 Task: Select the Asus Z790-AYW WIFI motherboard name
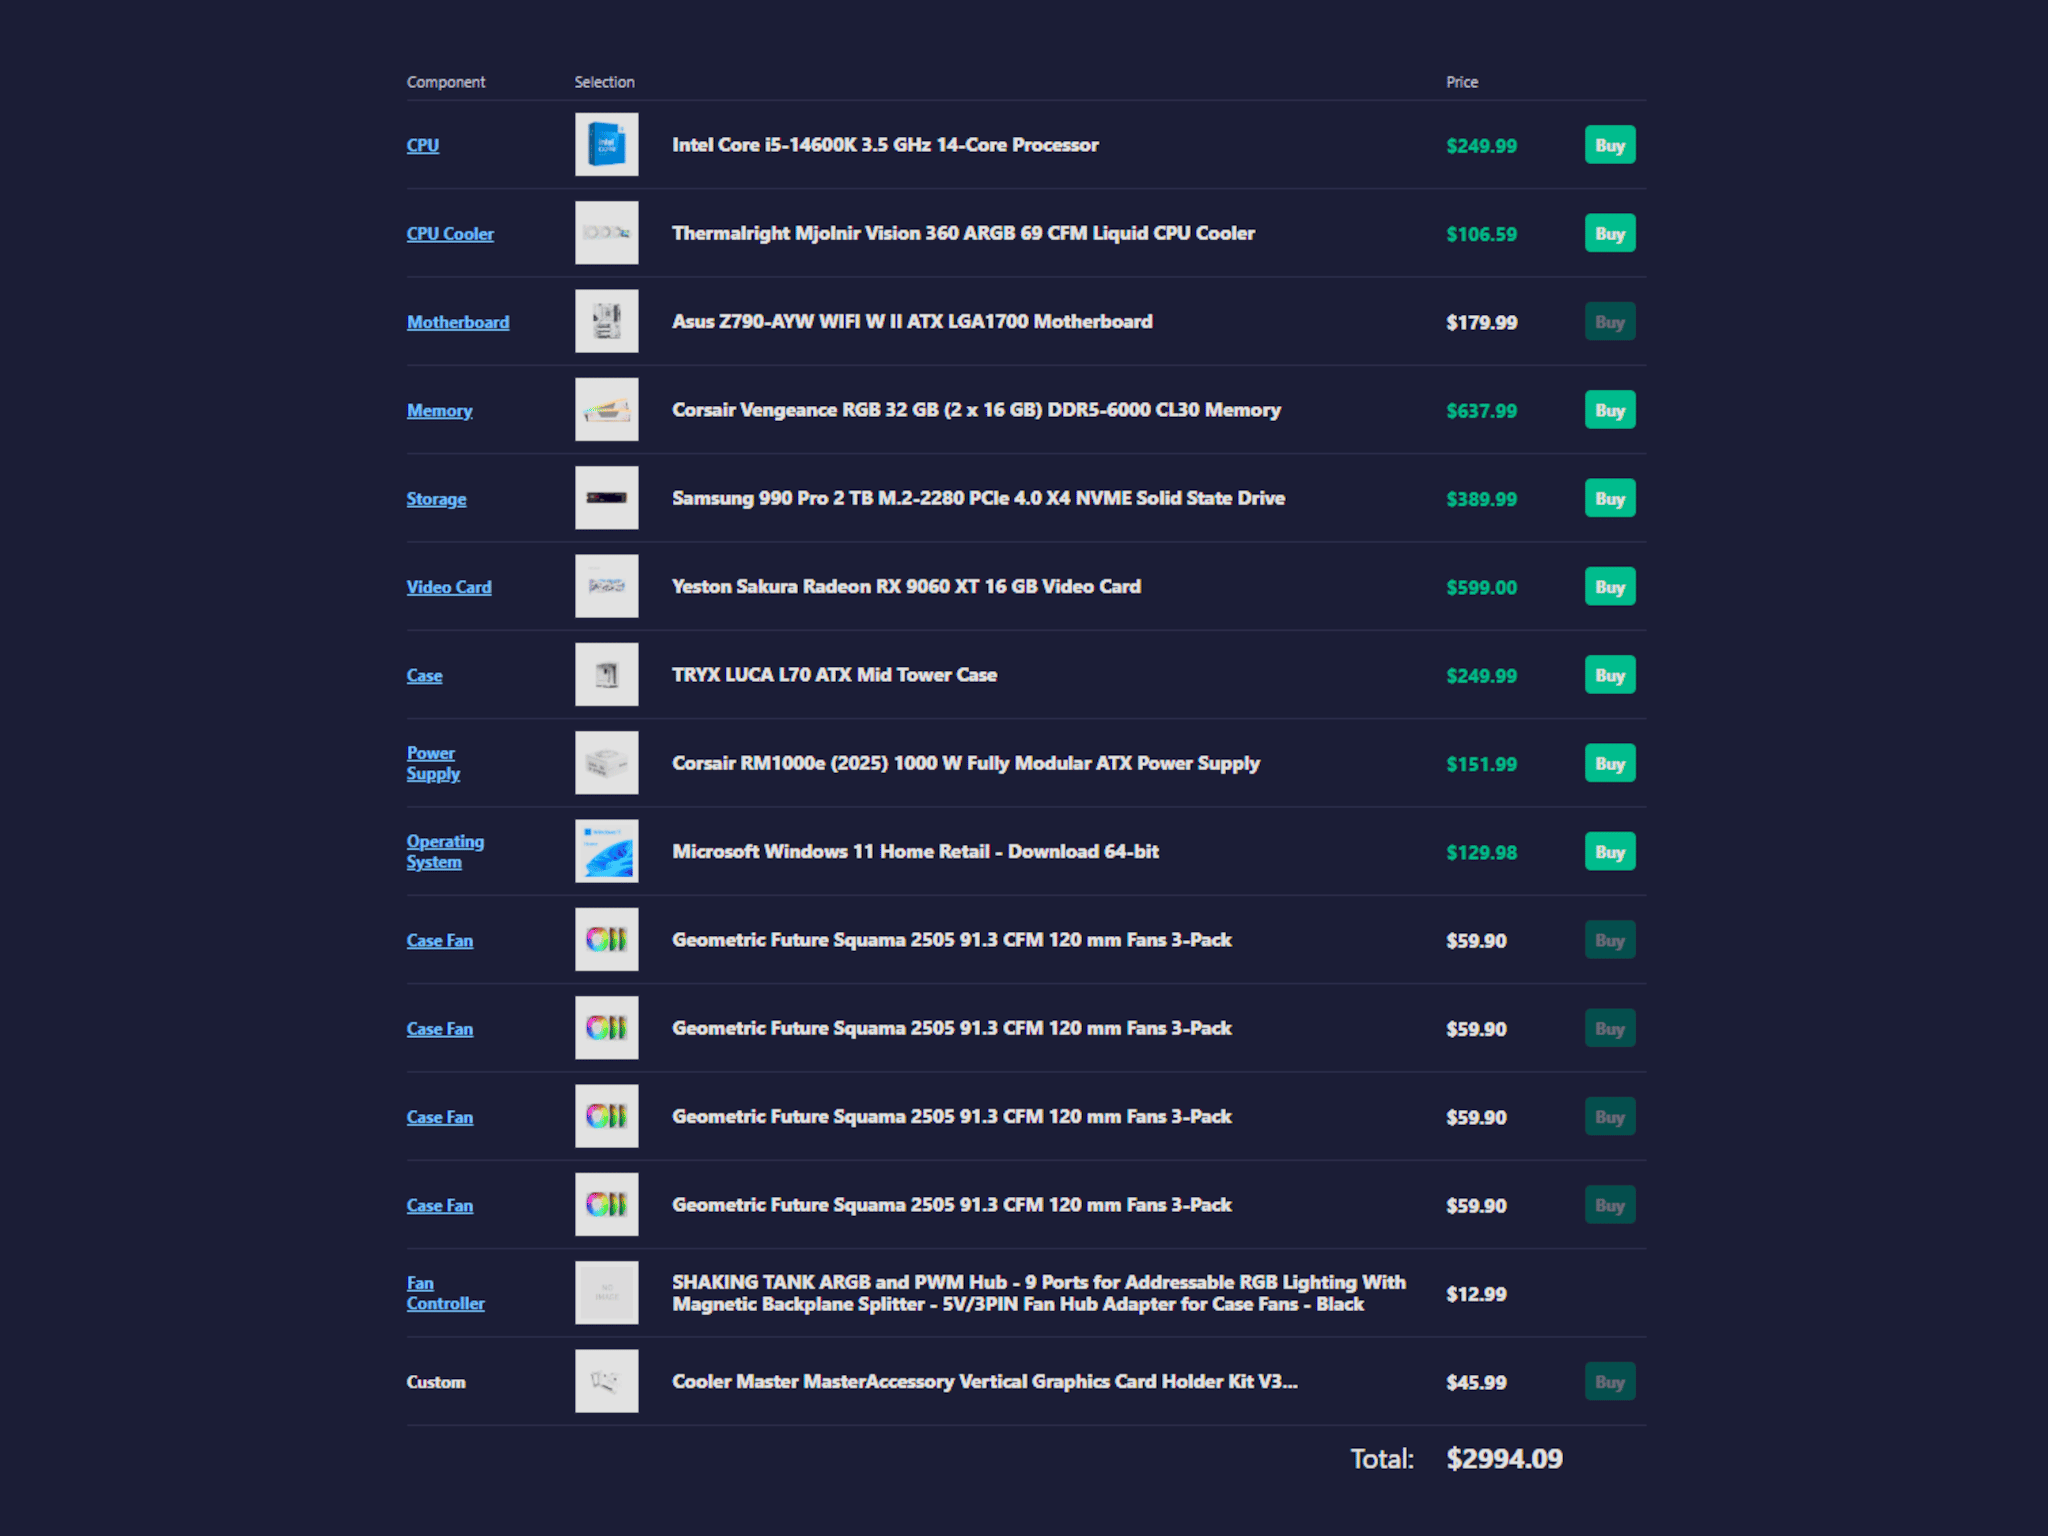pyautogui.click(x=912, y=322)
